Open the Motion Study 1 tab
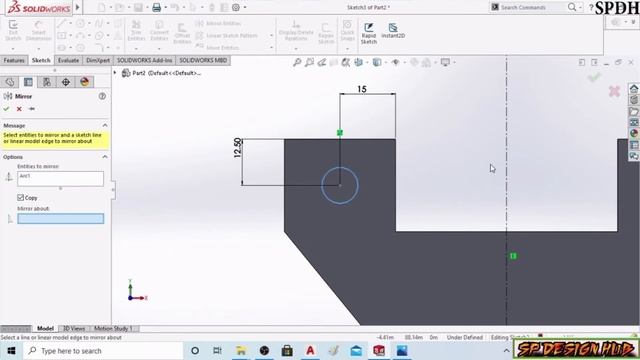 113,328
